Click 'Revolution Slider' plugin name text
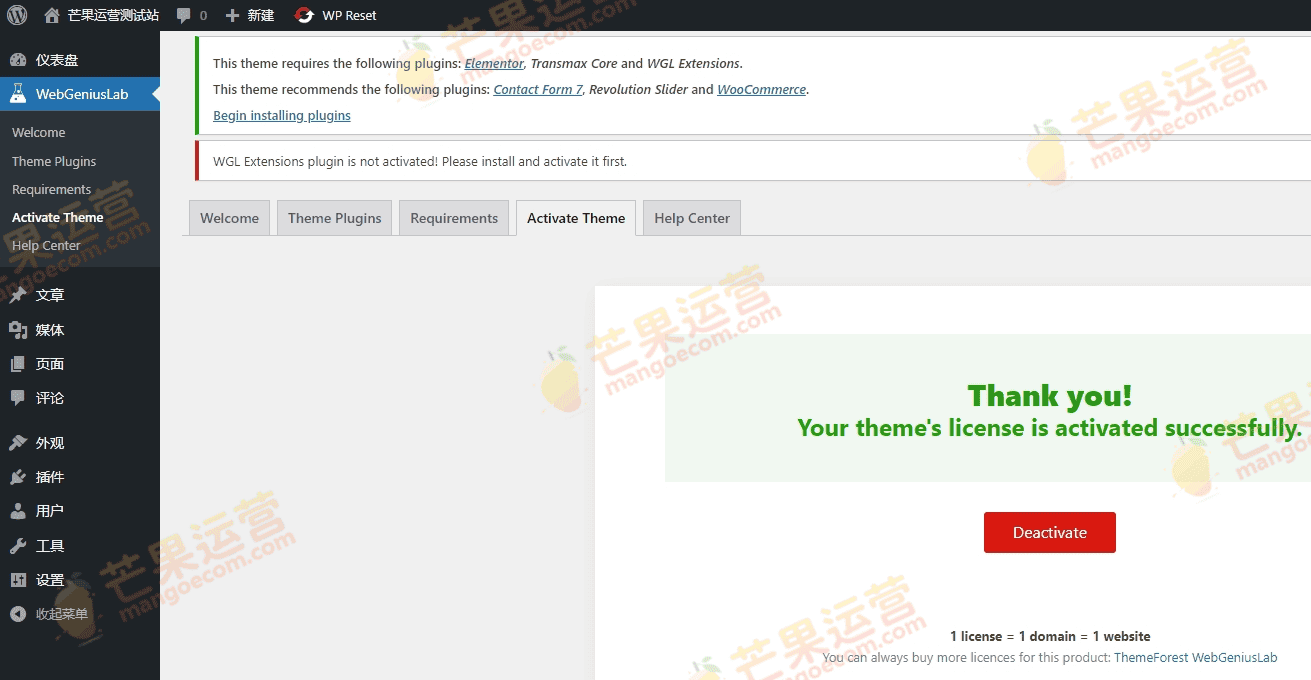The height and width of the screenshot is (680, 1311). (638, 89)
